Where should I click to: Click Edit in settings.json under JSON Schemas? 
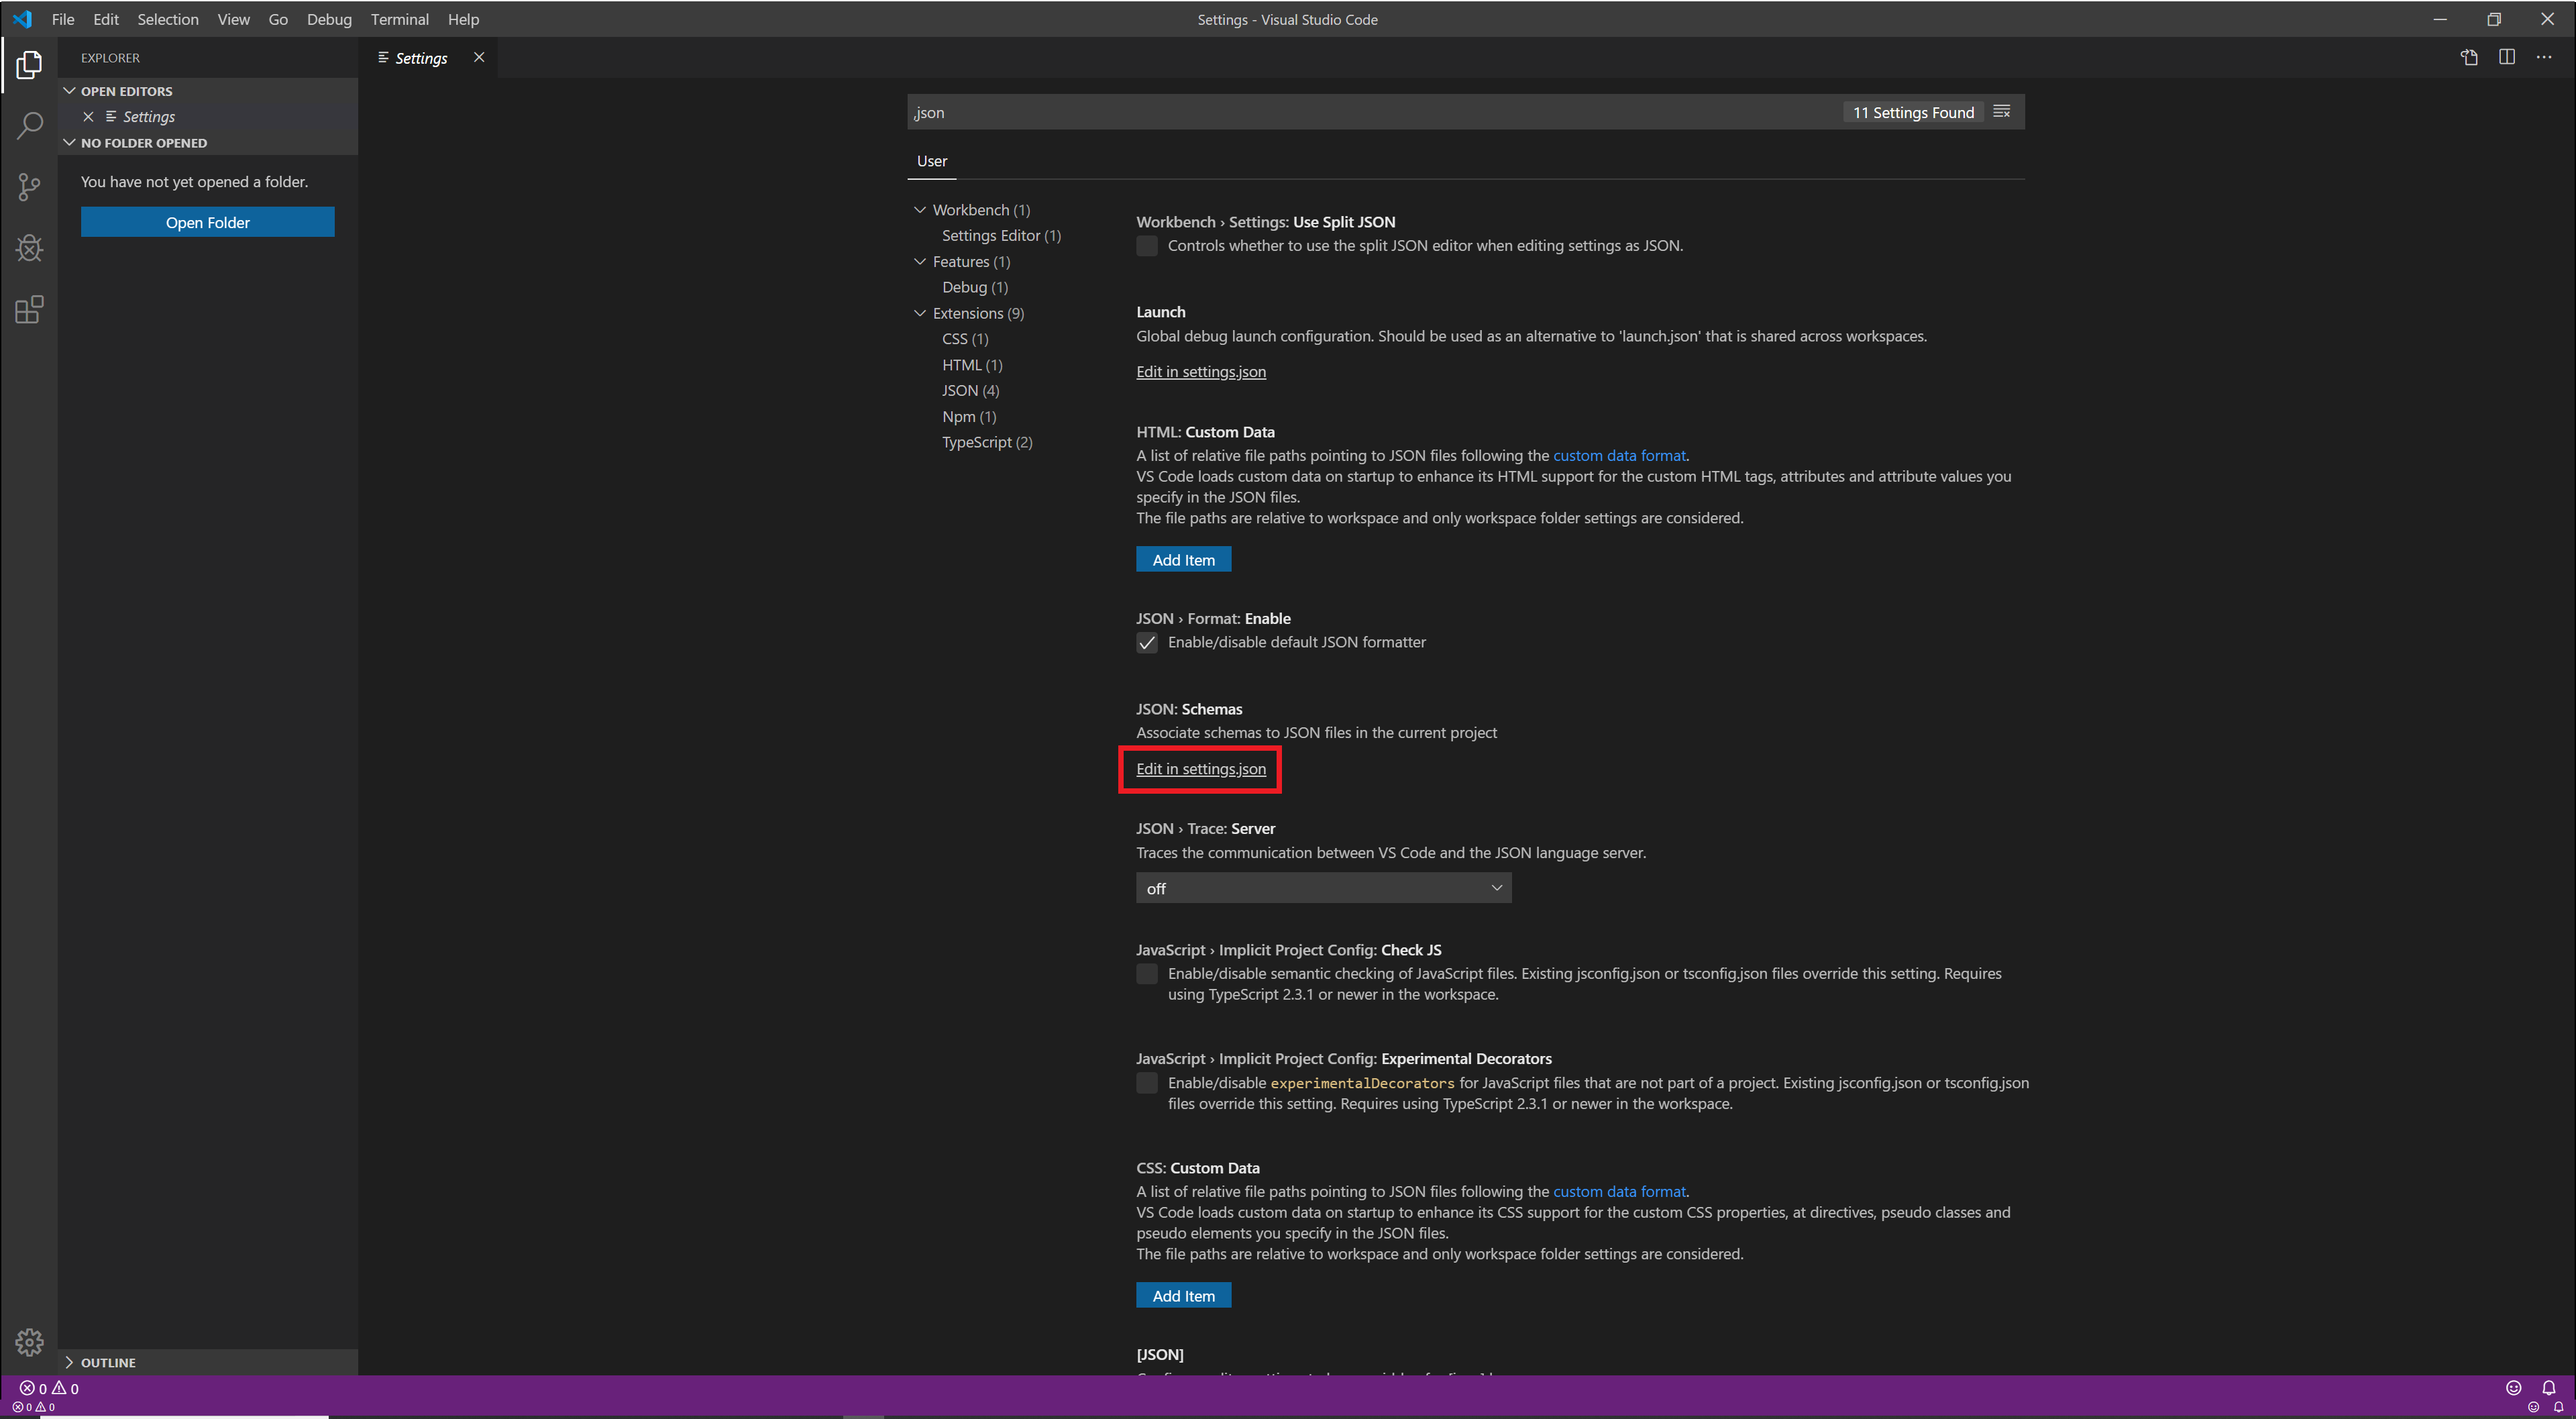(1200, 769)
